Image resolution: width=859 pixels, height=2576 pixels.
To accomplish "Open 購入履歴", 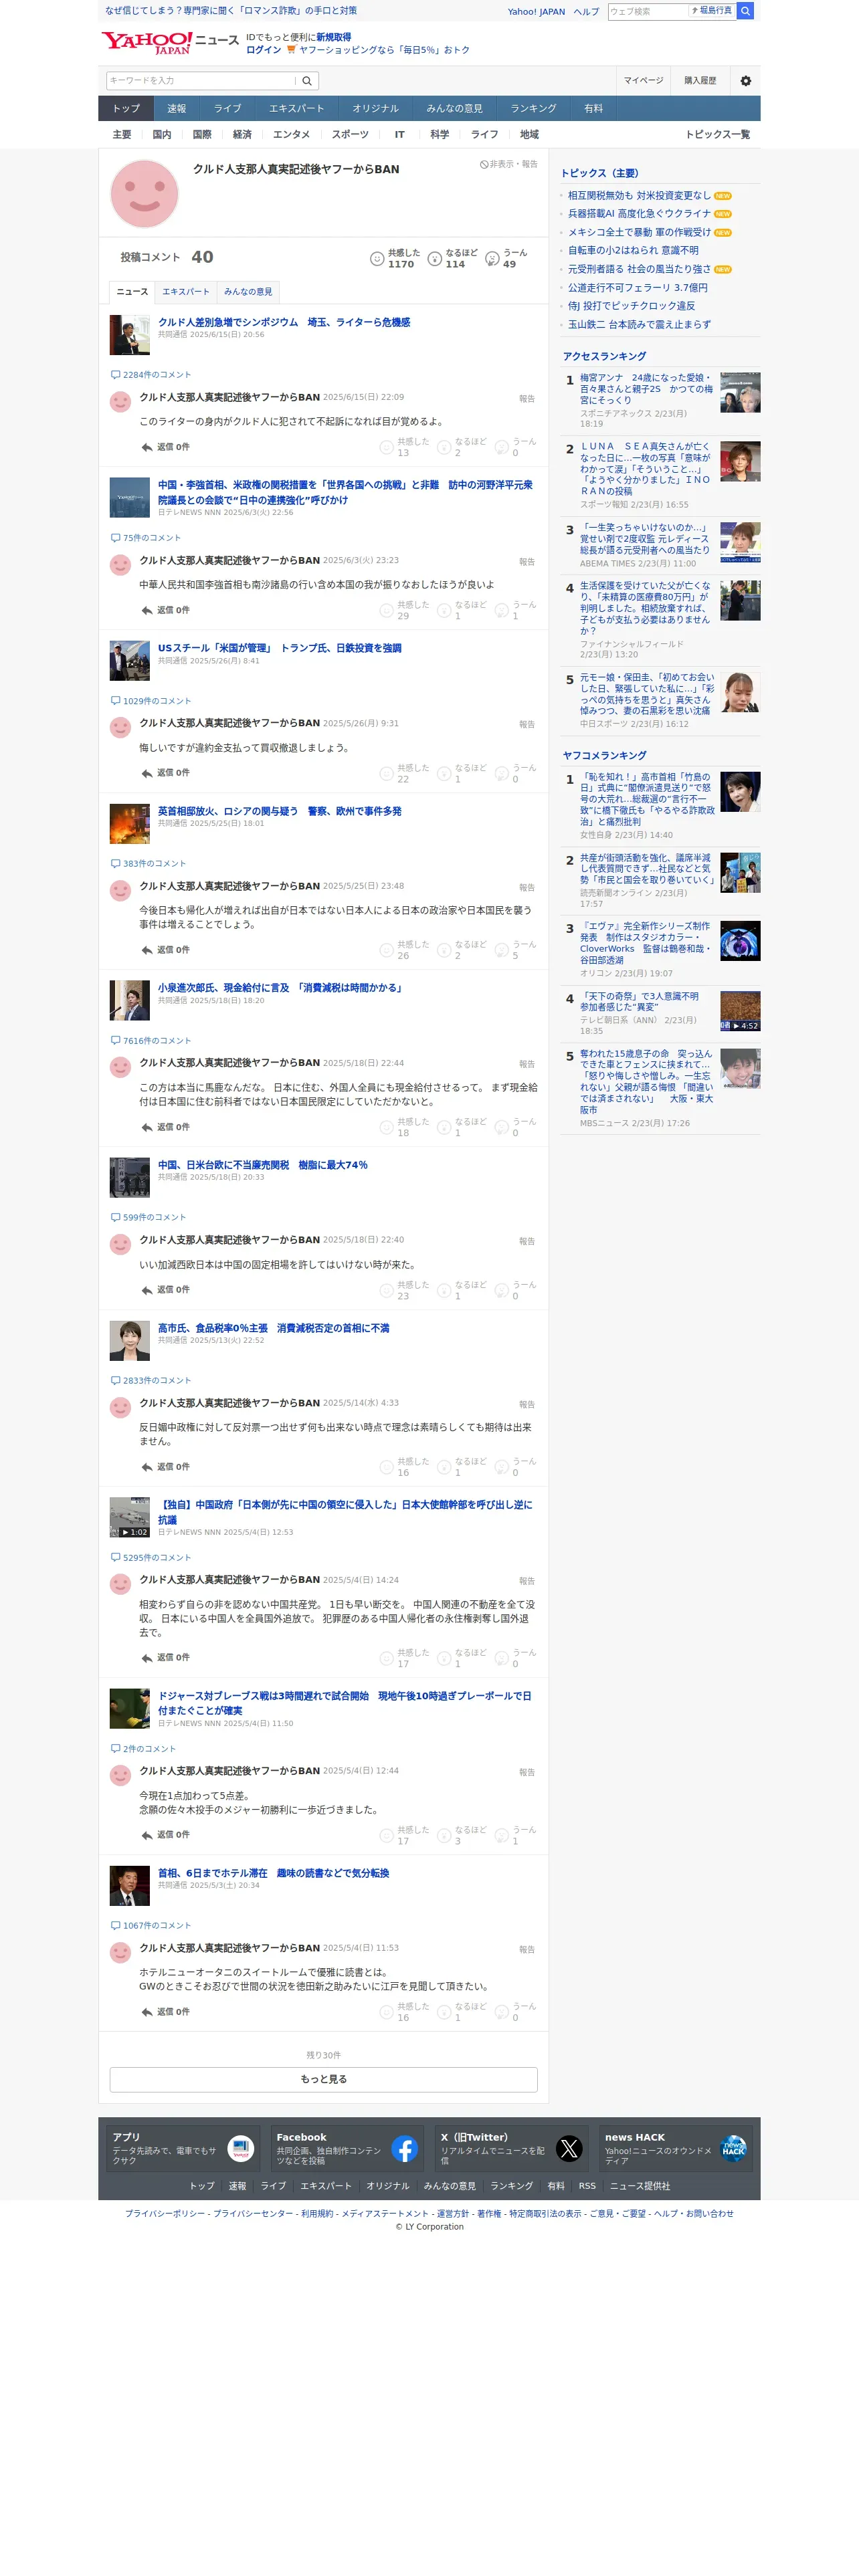I will coord(700,81).
